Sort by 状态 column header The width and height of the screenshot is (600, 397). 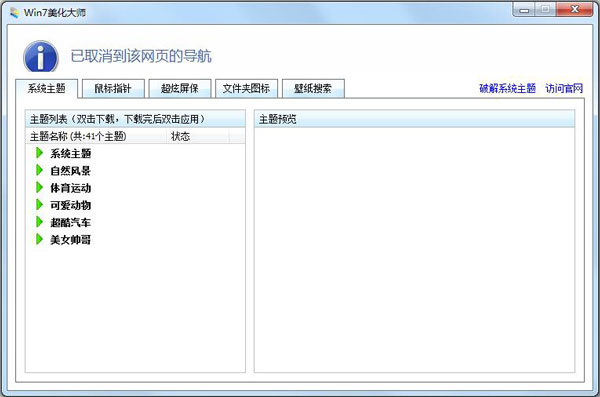click(198, 136)
